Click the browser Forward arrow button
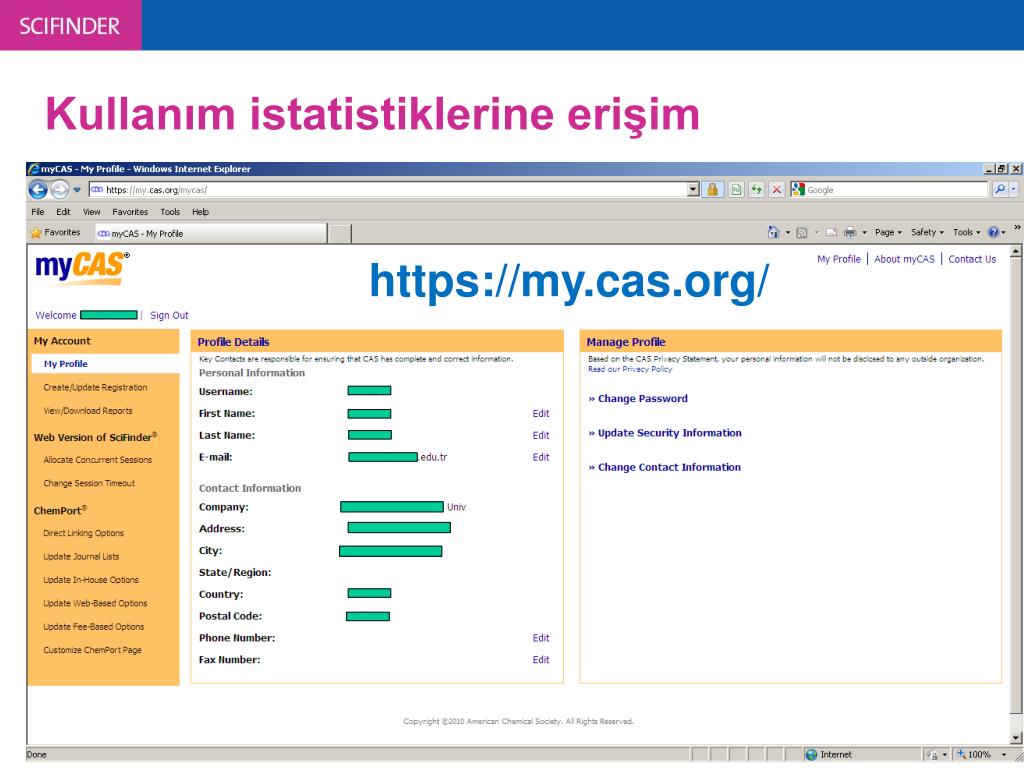The width and height of the screenshot is (1024, 768). point(59,190)
